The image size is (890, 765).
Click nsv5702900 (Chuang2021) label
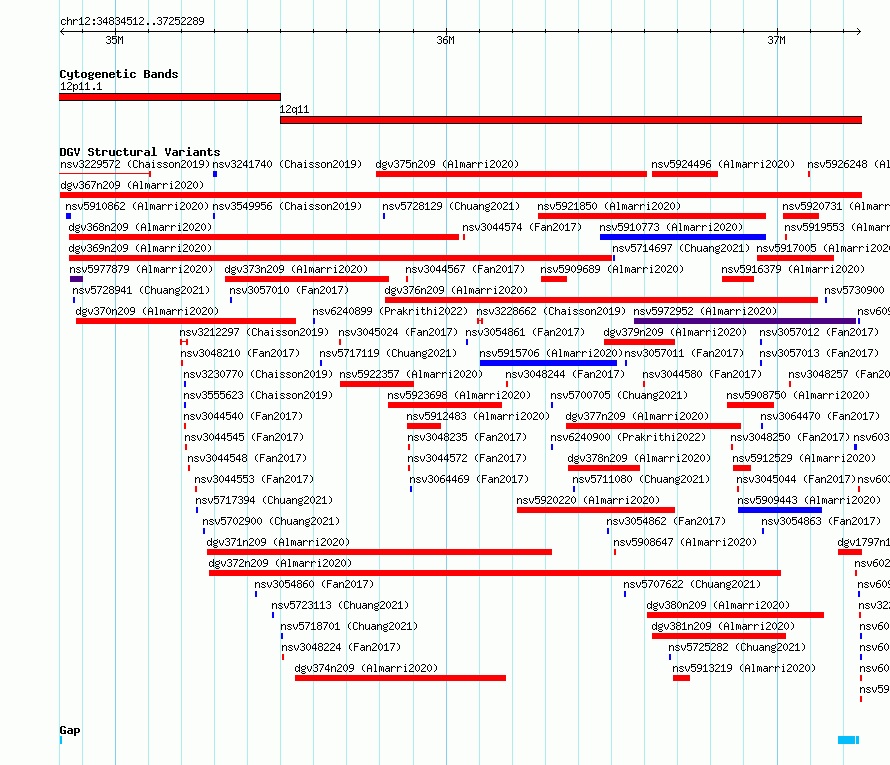coord(271,521)
